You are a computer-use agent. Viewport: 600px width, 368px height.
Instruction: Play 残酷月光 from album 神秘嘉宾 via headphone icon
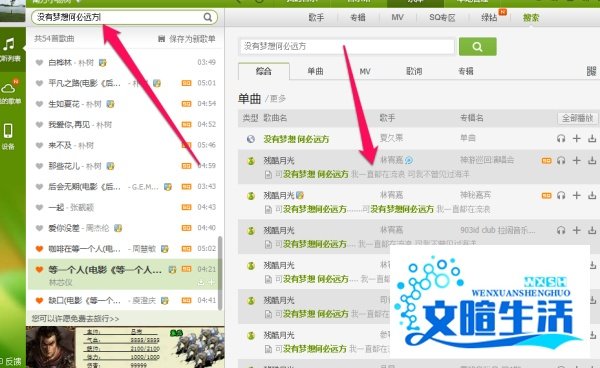click(x=561, y=195)
